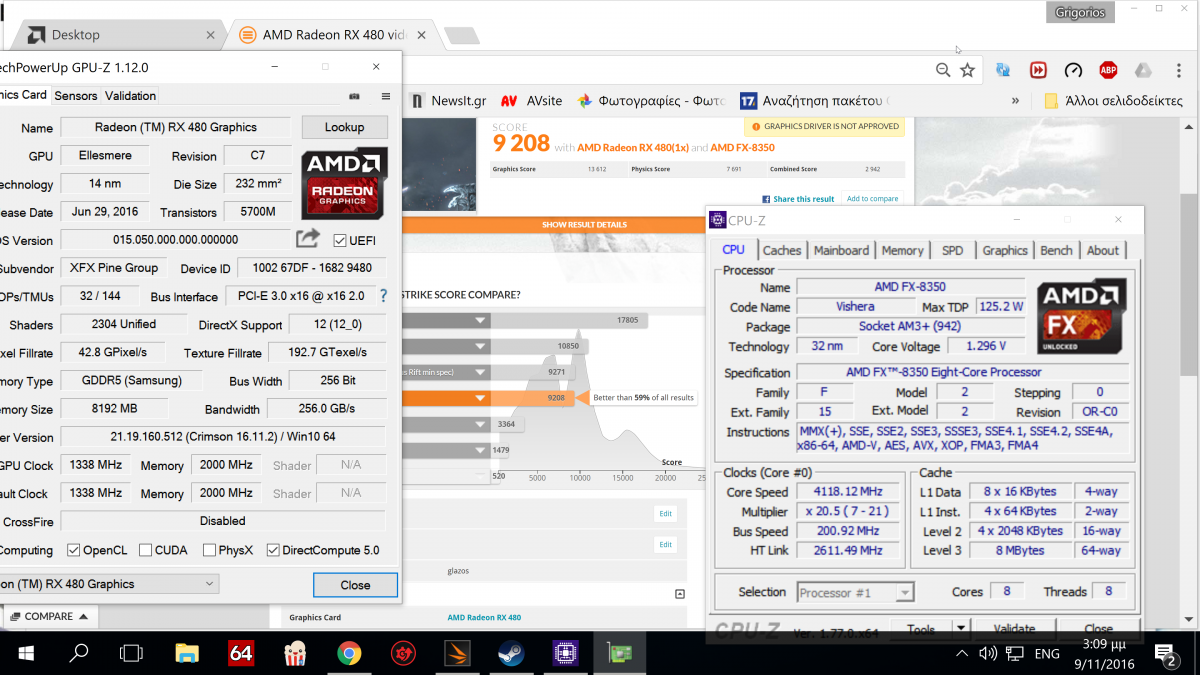Viewport: 1200px width, 675px height.
Task: Expand the dropdown on the 17805 score bar
Action: (481, 320)
